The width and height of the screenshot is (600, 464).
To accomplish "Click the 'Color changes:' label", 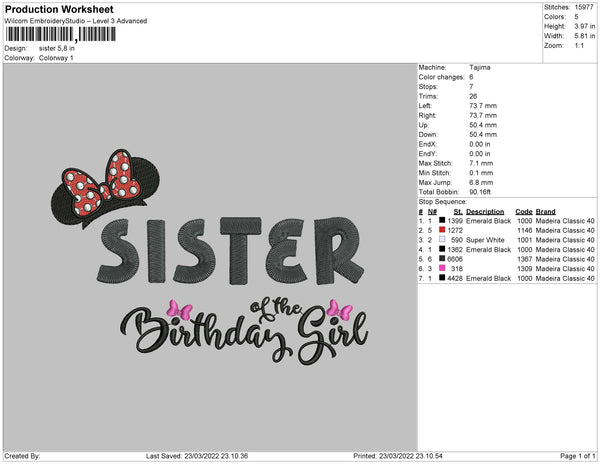I will (x=441, y=77).
